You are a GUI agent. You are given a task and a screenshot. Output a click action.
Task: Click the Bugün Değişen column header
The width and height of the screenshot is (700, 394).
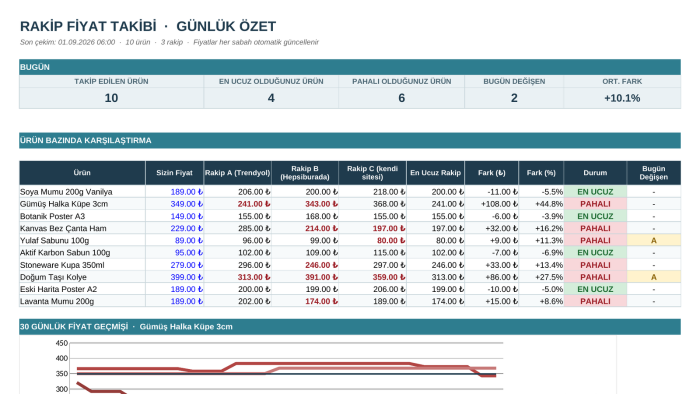[654, 173]
